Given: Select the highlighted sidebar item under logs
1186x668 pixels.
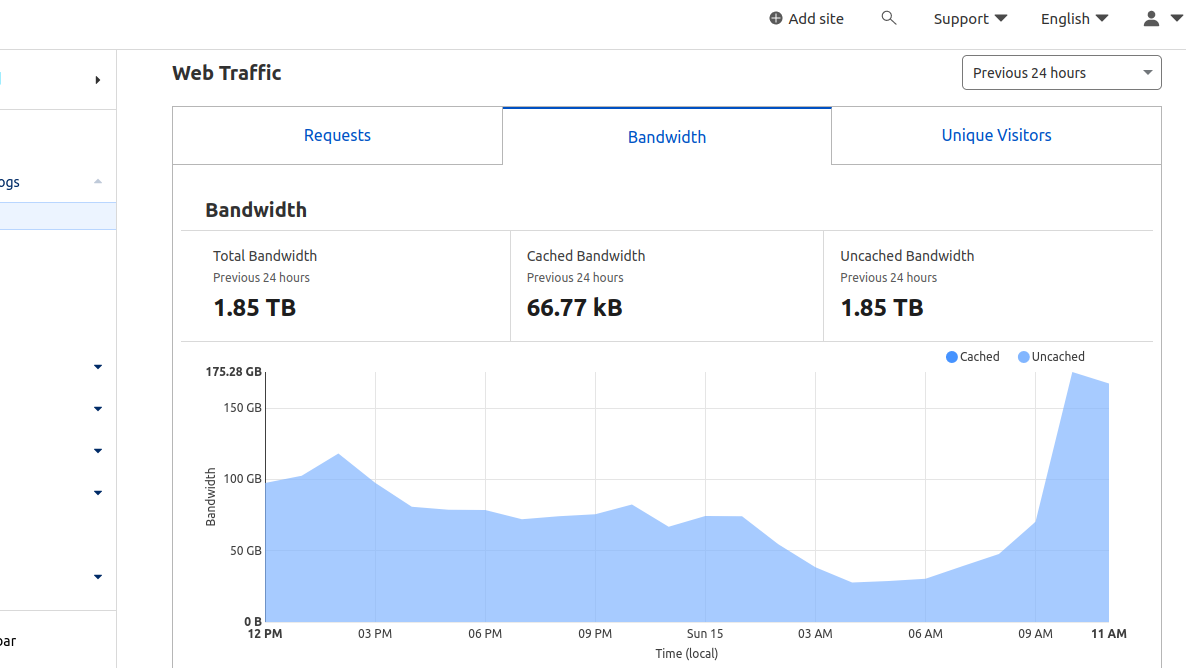Looking at the screenshot, I should click(x=58, y=216).
